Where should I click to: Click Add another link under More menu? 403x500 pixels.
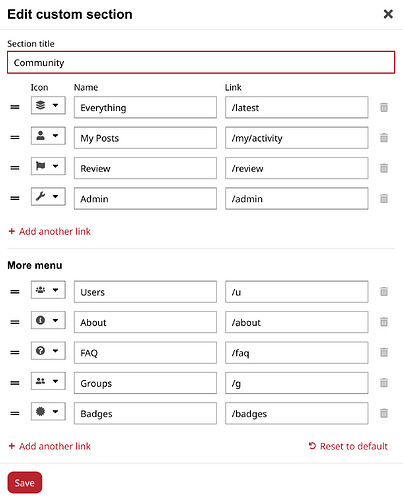50,446
